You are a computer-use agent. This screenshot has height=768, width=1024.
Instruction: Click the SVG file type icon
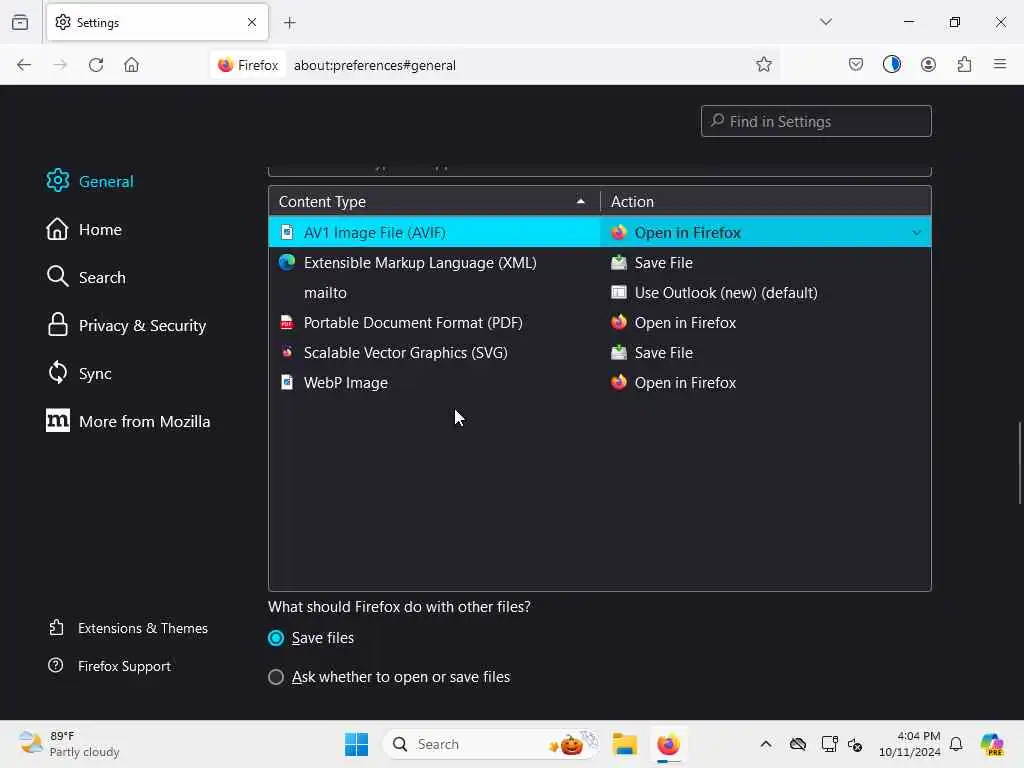tap(287, 352)
